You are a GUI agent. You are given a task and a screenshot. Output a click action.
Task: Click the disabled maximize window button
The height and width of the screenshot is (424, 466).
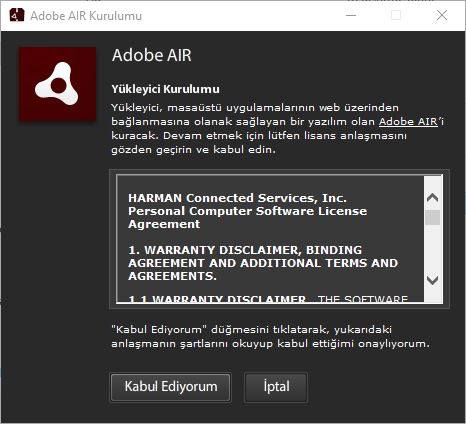click(x=396, y=15)
